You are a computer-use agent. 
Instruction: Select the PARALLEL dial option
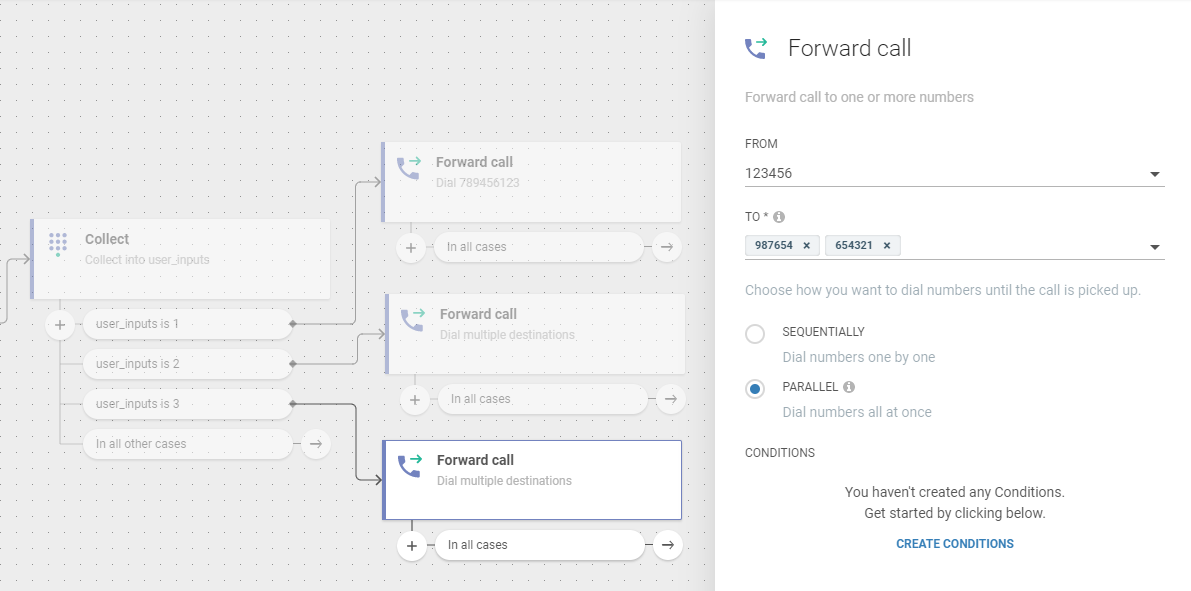coord(755,389)
